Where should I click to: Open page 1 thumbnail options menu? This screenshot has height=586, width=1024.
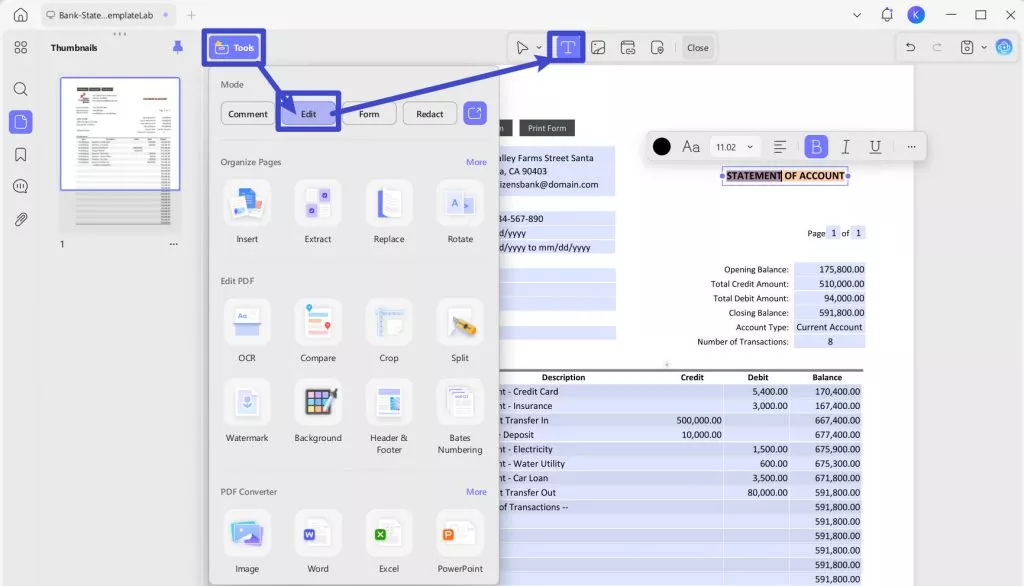coord(174,244)
